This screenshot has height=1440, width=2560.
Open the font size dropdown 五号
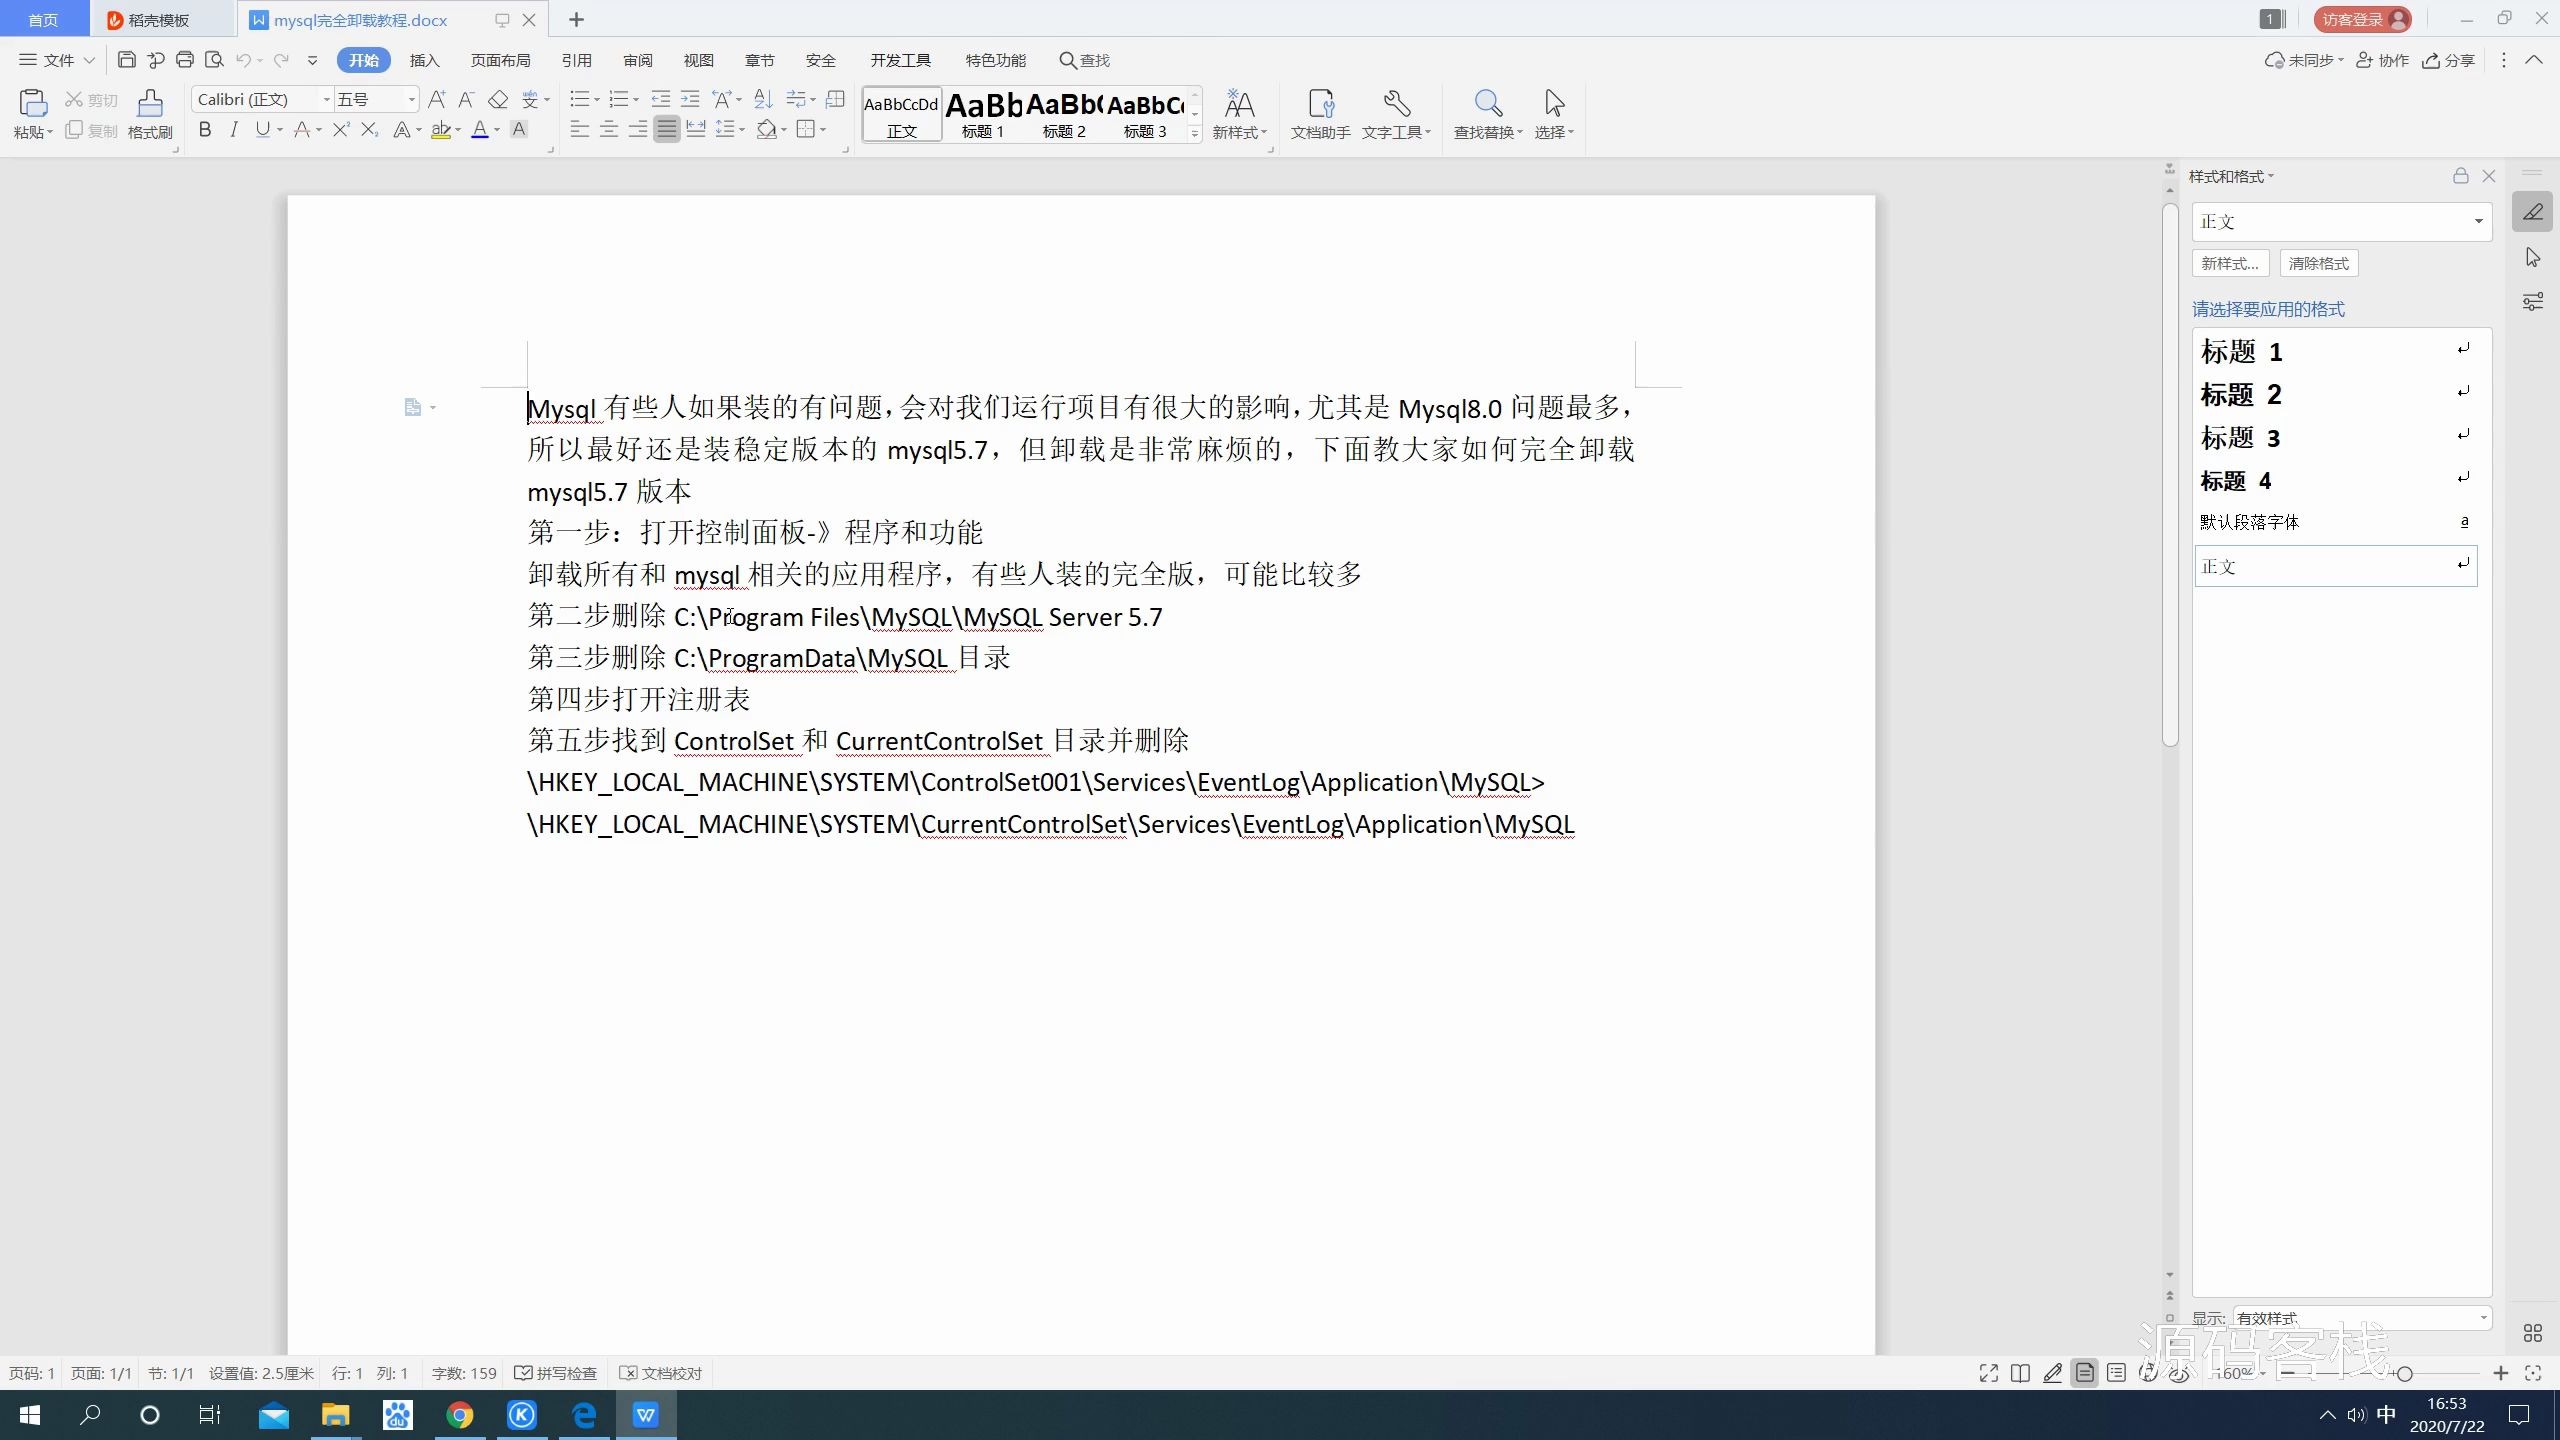[411, 99]
